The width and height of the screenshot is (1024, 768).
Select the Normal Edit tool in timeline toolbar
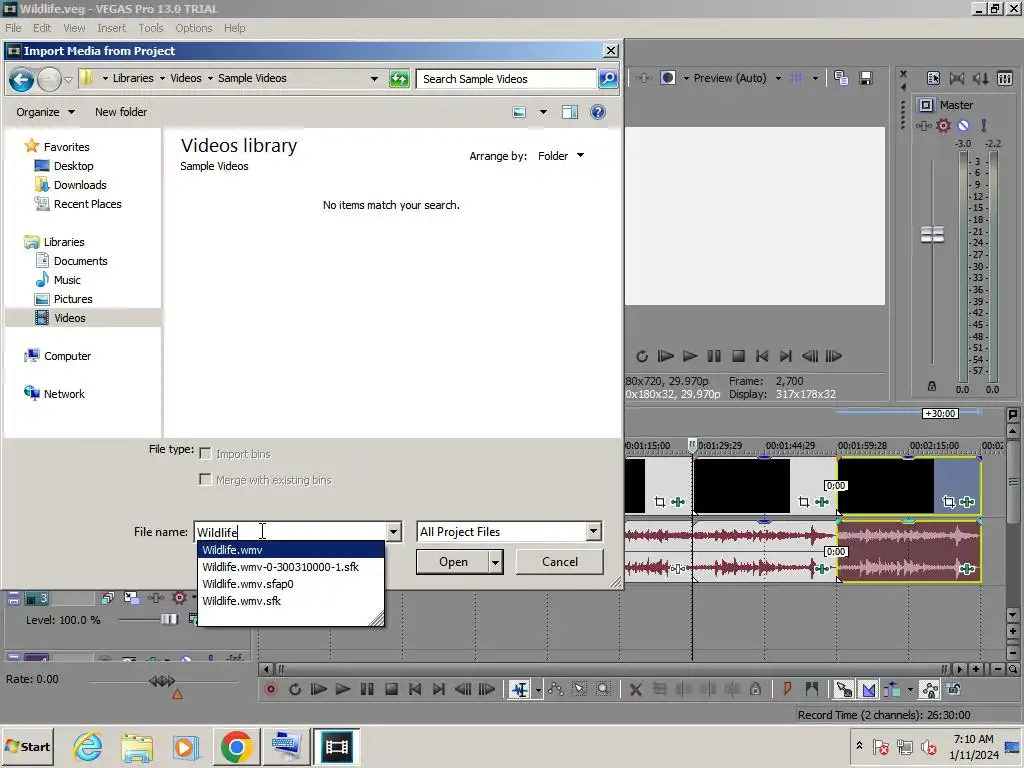coord(520,689)
